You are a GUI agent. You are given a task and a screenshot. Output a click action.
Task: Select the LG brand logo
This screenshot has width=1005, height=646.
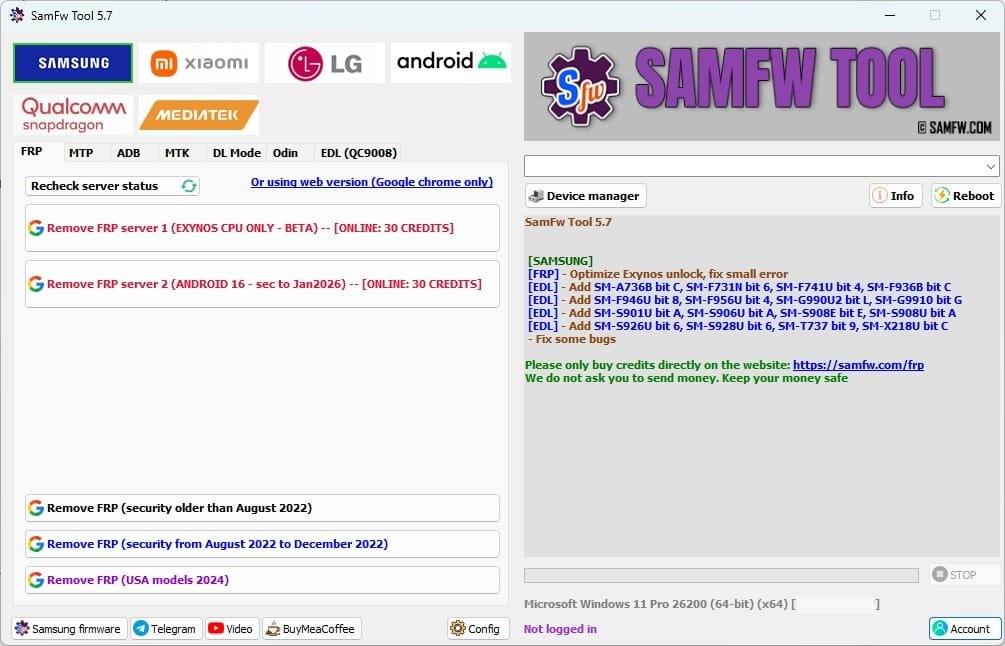[x=325, y=63]
